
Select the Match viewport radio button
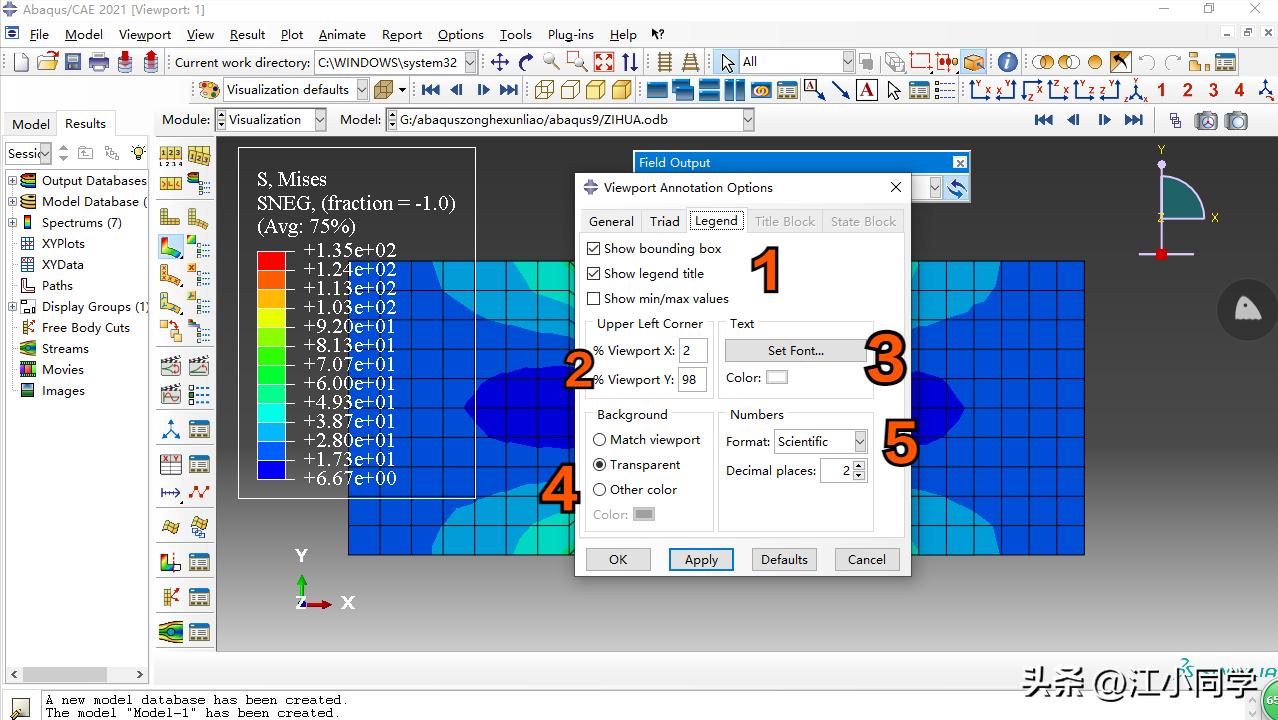pos(600,439)
